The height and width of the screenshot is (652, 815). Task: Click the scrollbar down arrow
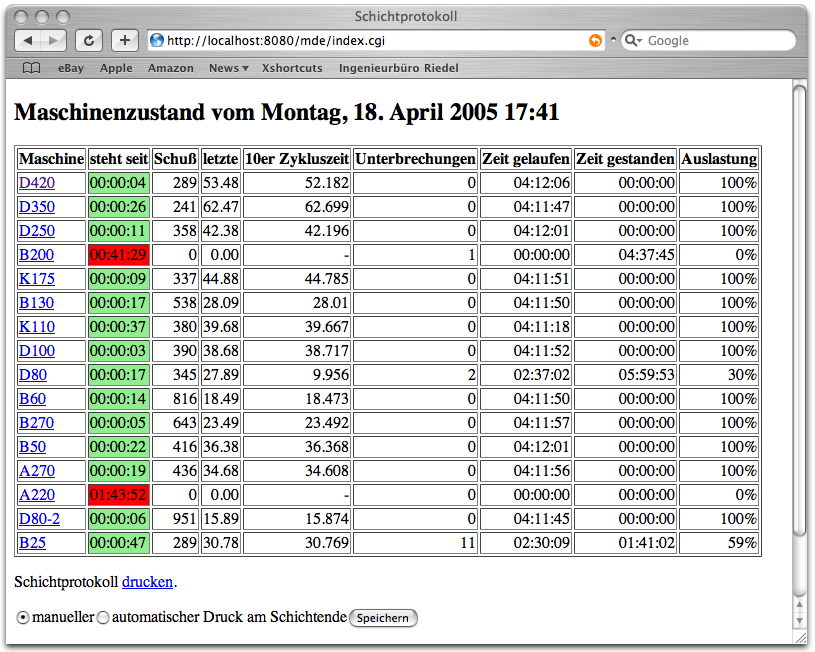coord(799,621)
